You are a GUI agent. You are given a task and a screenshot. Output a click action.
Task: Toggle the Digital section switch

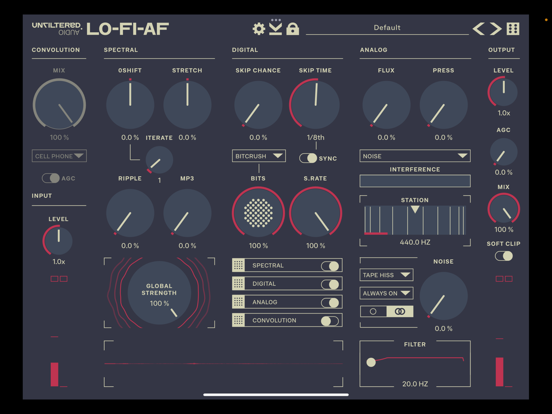(330, 284)
